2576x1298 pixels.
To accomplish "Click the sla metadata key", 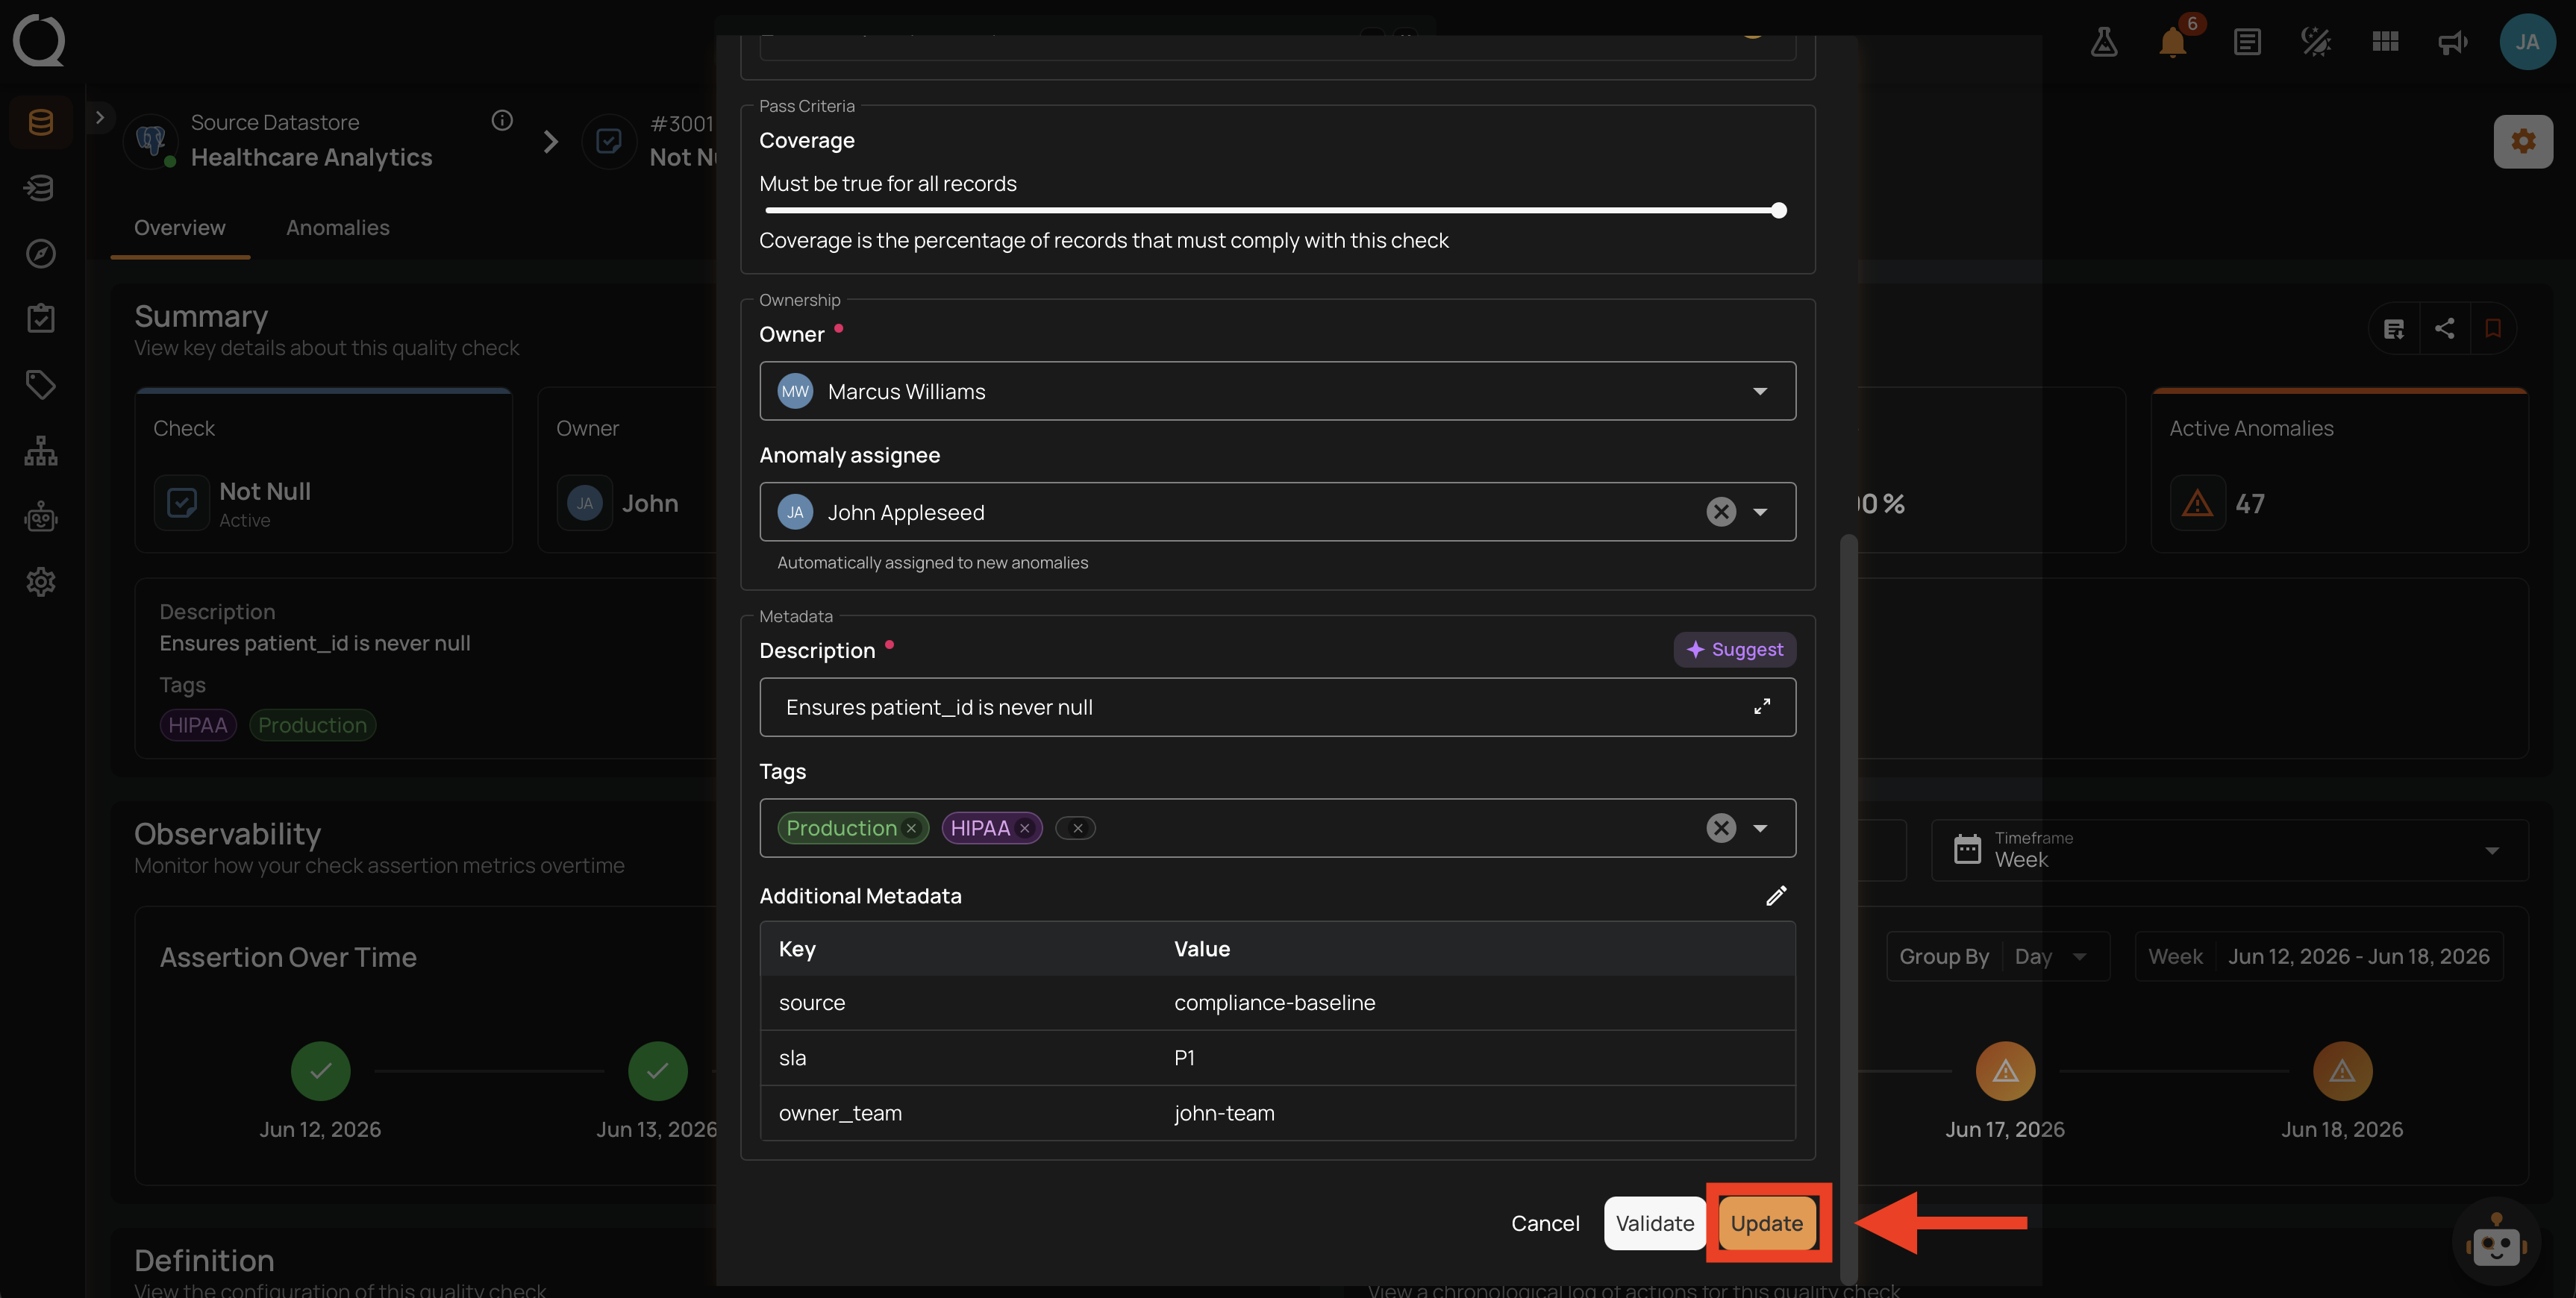I will 792,1058.
